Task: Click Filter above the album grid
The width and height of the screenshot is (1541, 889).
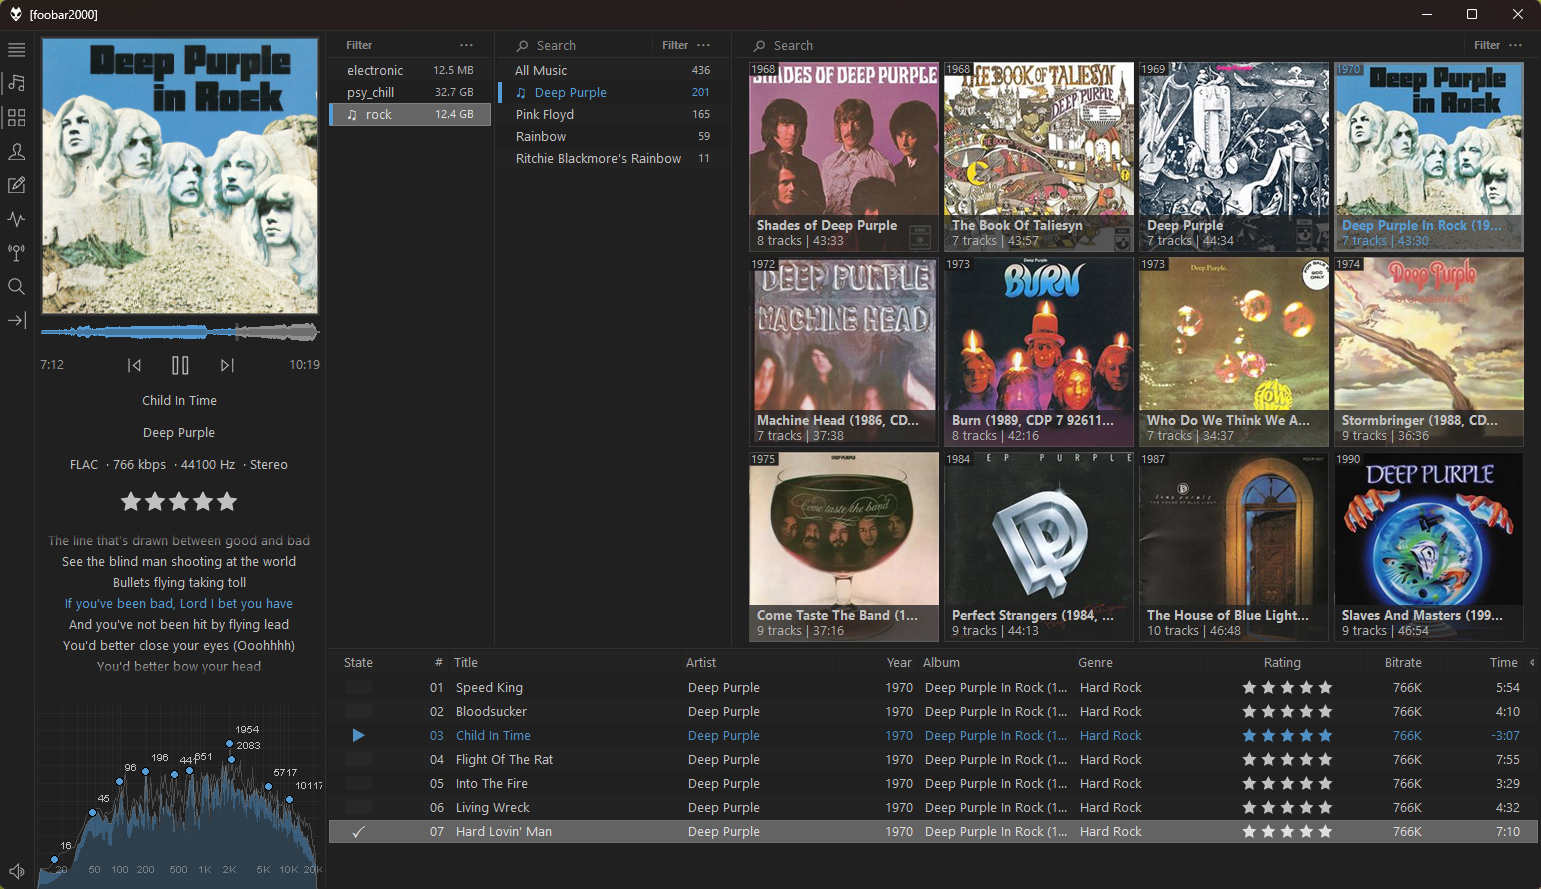Action: [1486, 45]
